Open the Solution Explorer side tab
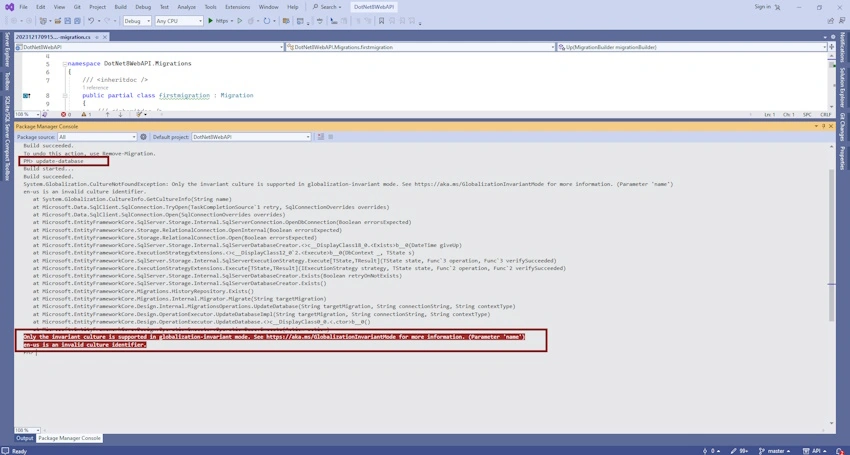Screen dimensions: 850x455 coord(842,87)
